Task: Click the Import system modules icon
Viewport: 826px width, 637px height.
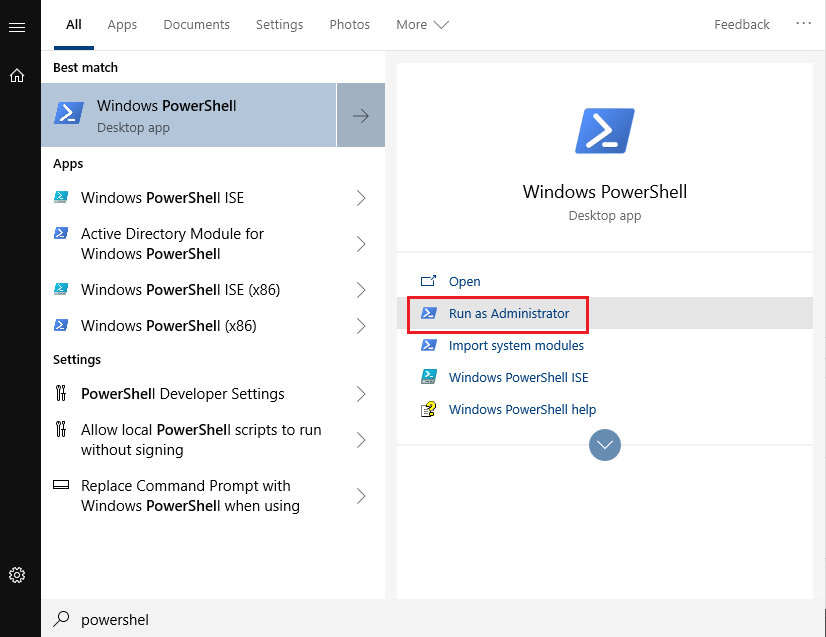Action: [x=428, y=345]
